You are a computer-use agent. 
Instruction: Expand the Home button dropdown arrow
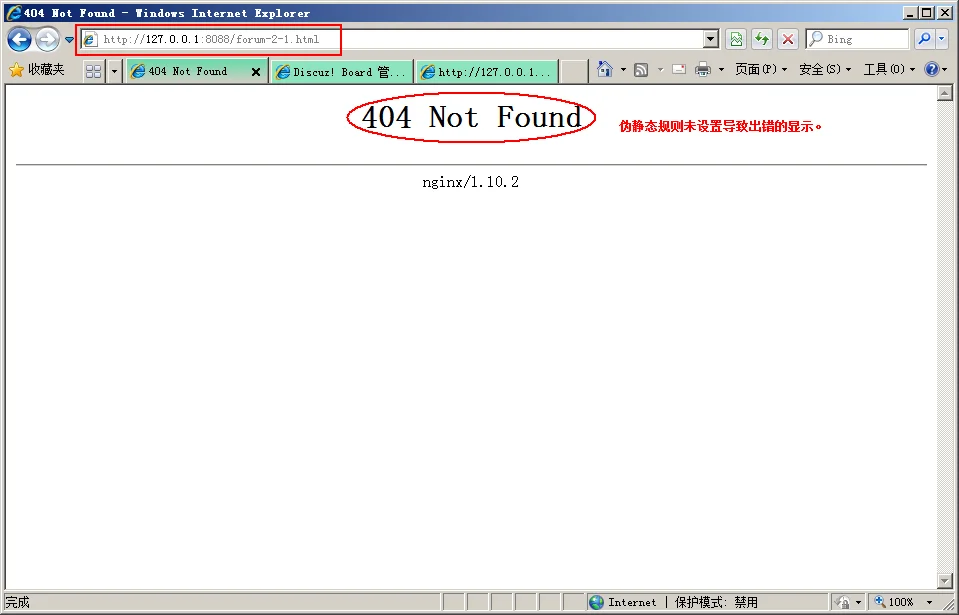coord(623,70)
